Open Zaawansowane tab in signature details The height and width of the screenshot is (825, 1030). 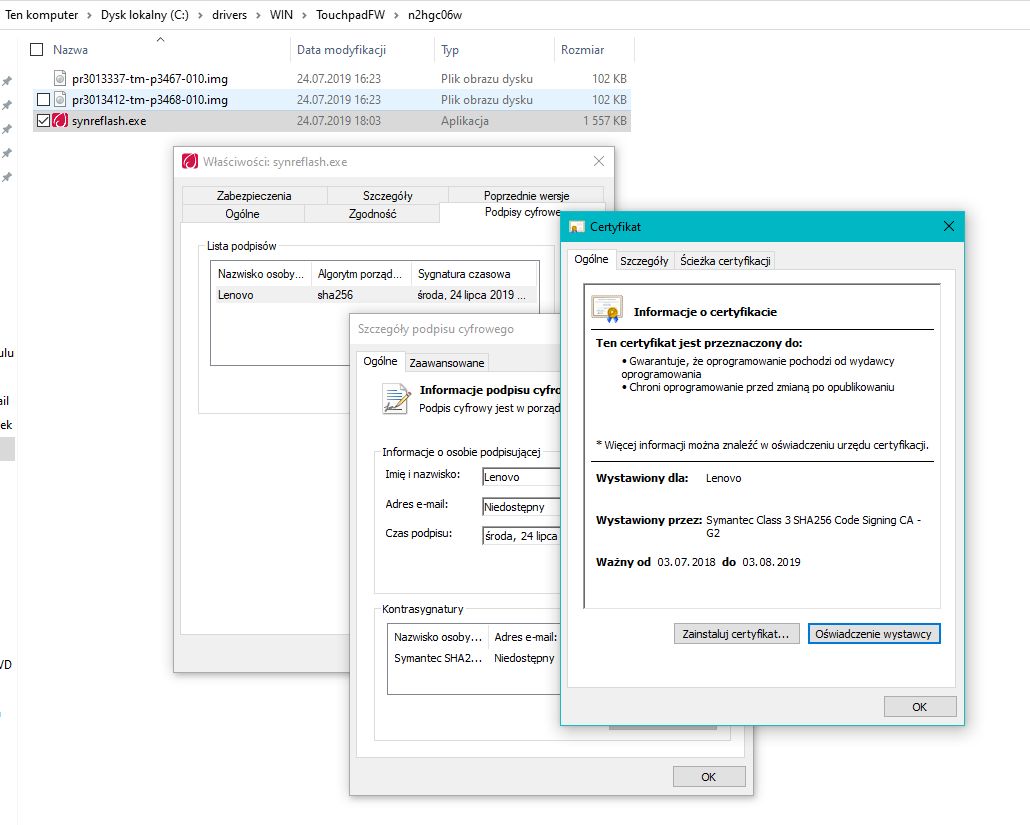pyautogui.click(x=447, y=363)
